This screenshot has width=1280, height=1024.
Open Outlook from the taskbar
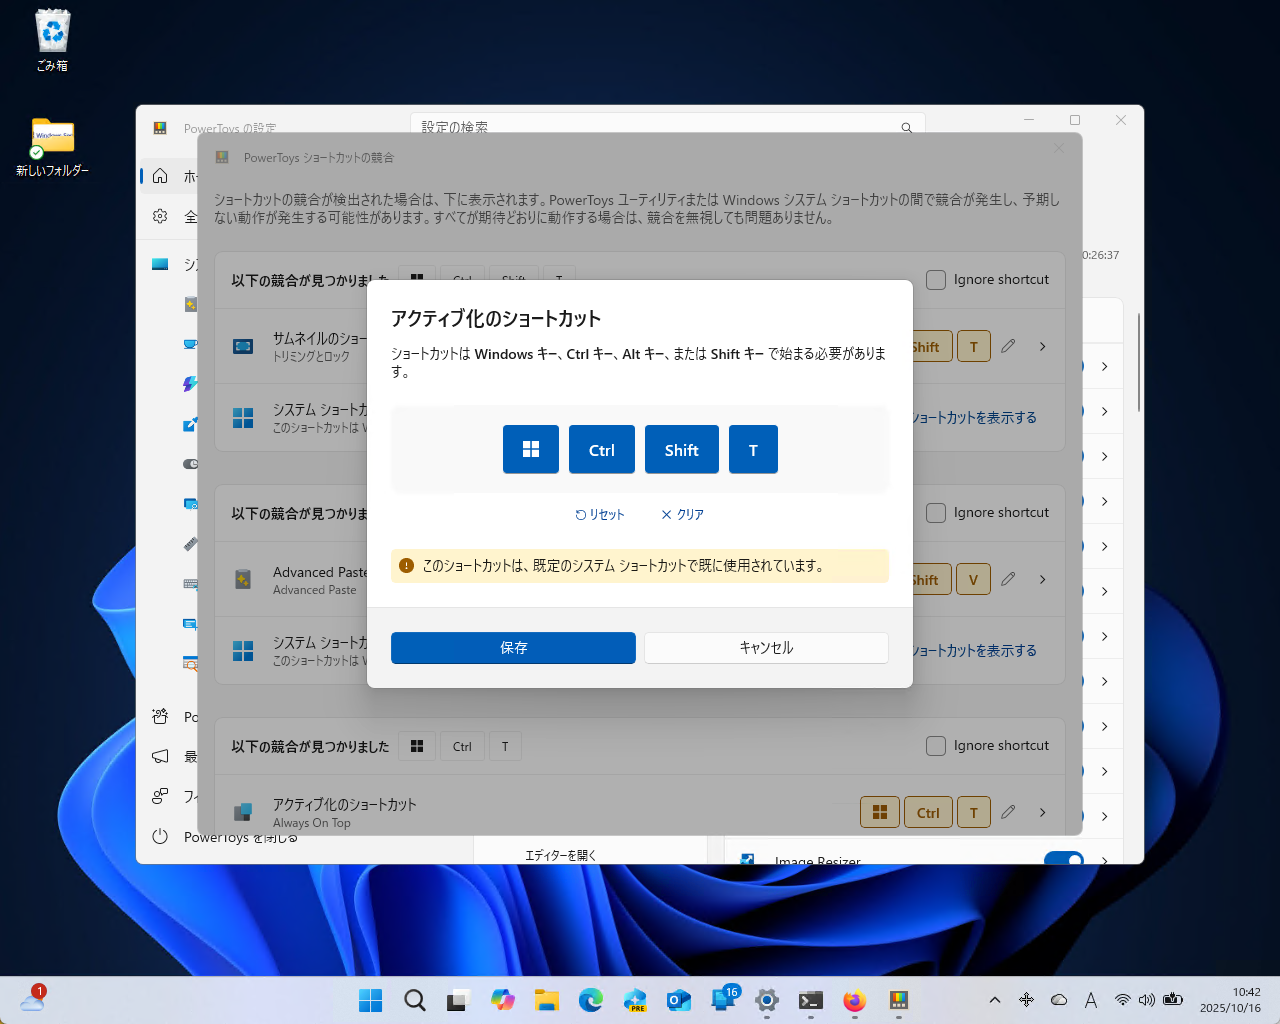pos(679,1000)
